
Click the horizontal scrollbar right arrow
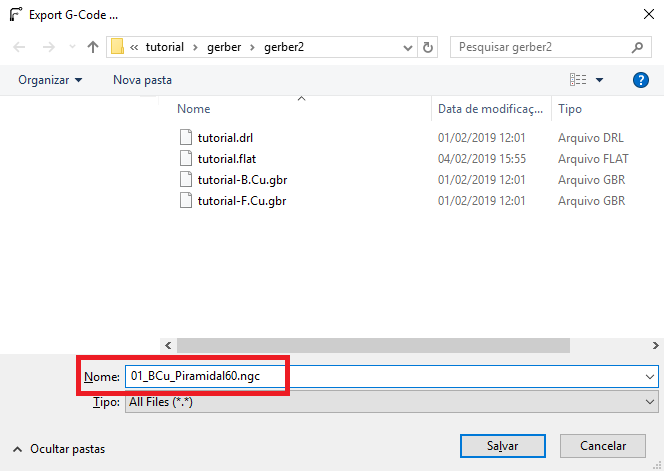click(x=655, y=346)
